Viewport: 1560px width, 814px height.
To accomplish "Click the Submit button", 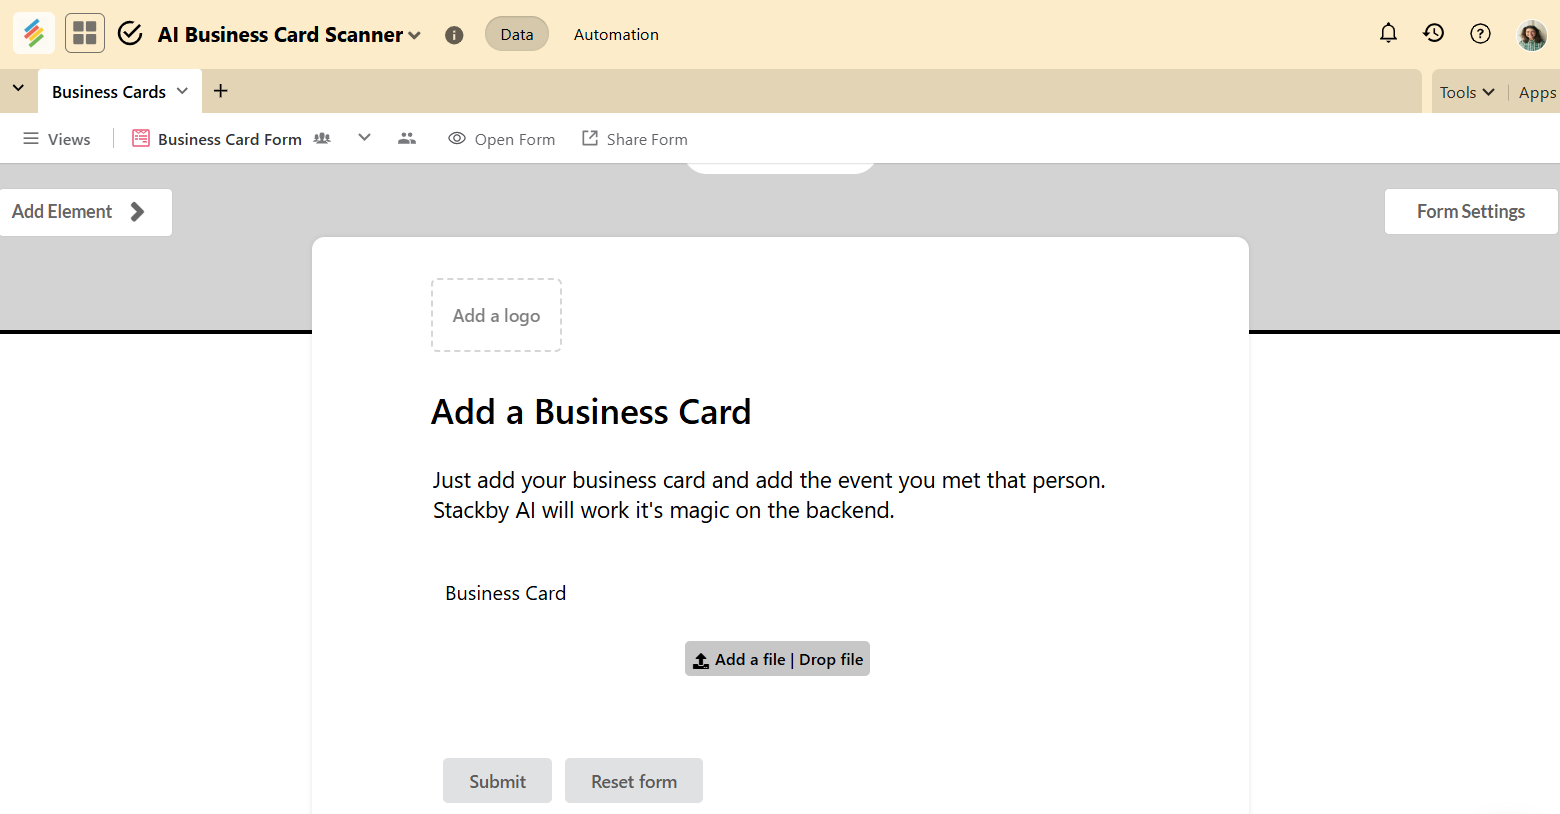I will click(x=497, y=780).
